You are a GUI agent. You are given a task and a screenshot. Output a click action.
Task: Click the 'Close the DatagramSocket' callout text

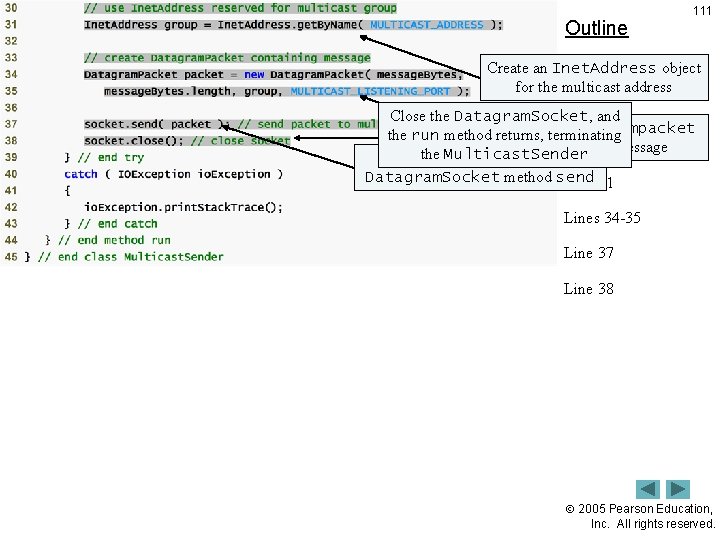click(x=505, y=135)
